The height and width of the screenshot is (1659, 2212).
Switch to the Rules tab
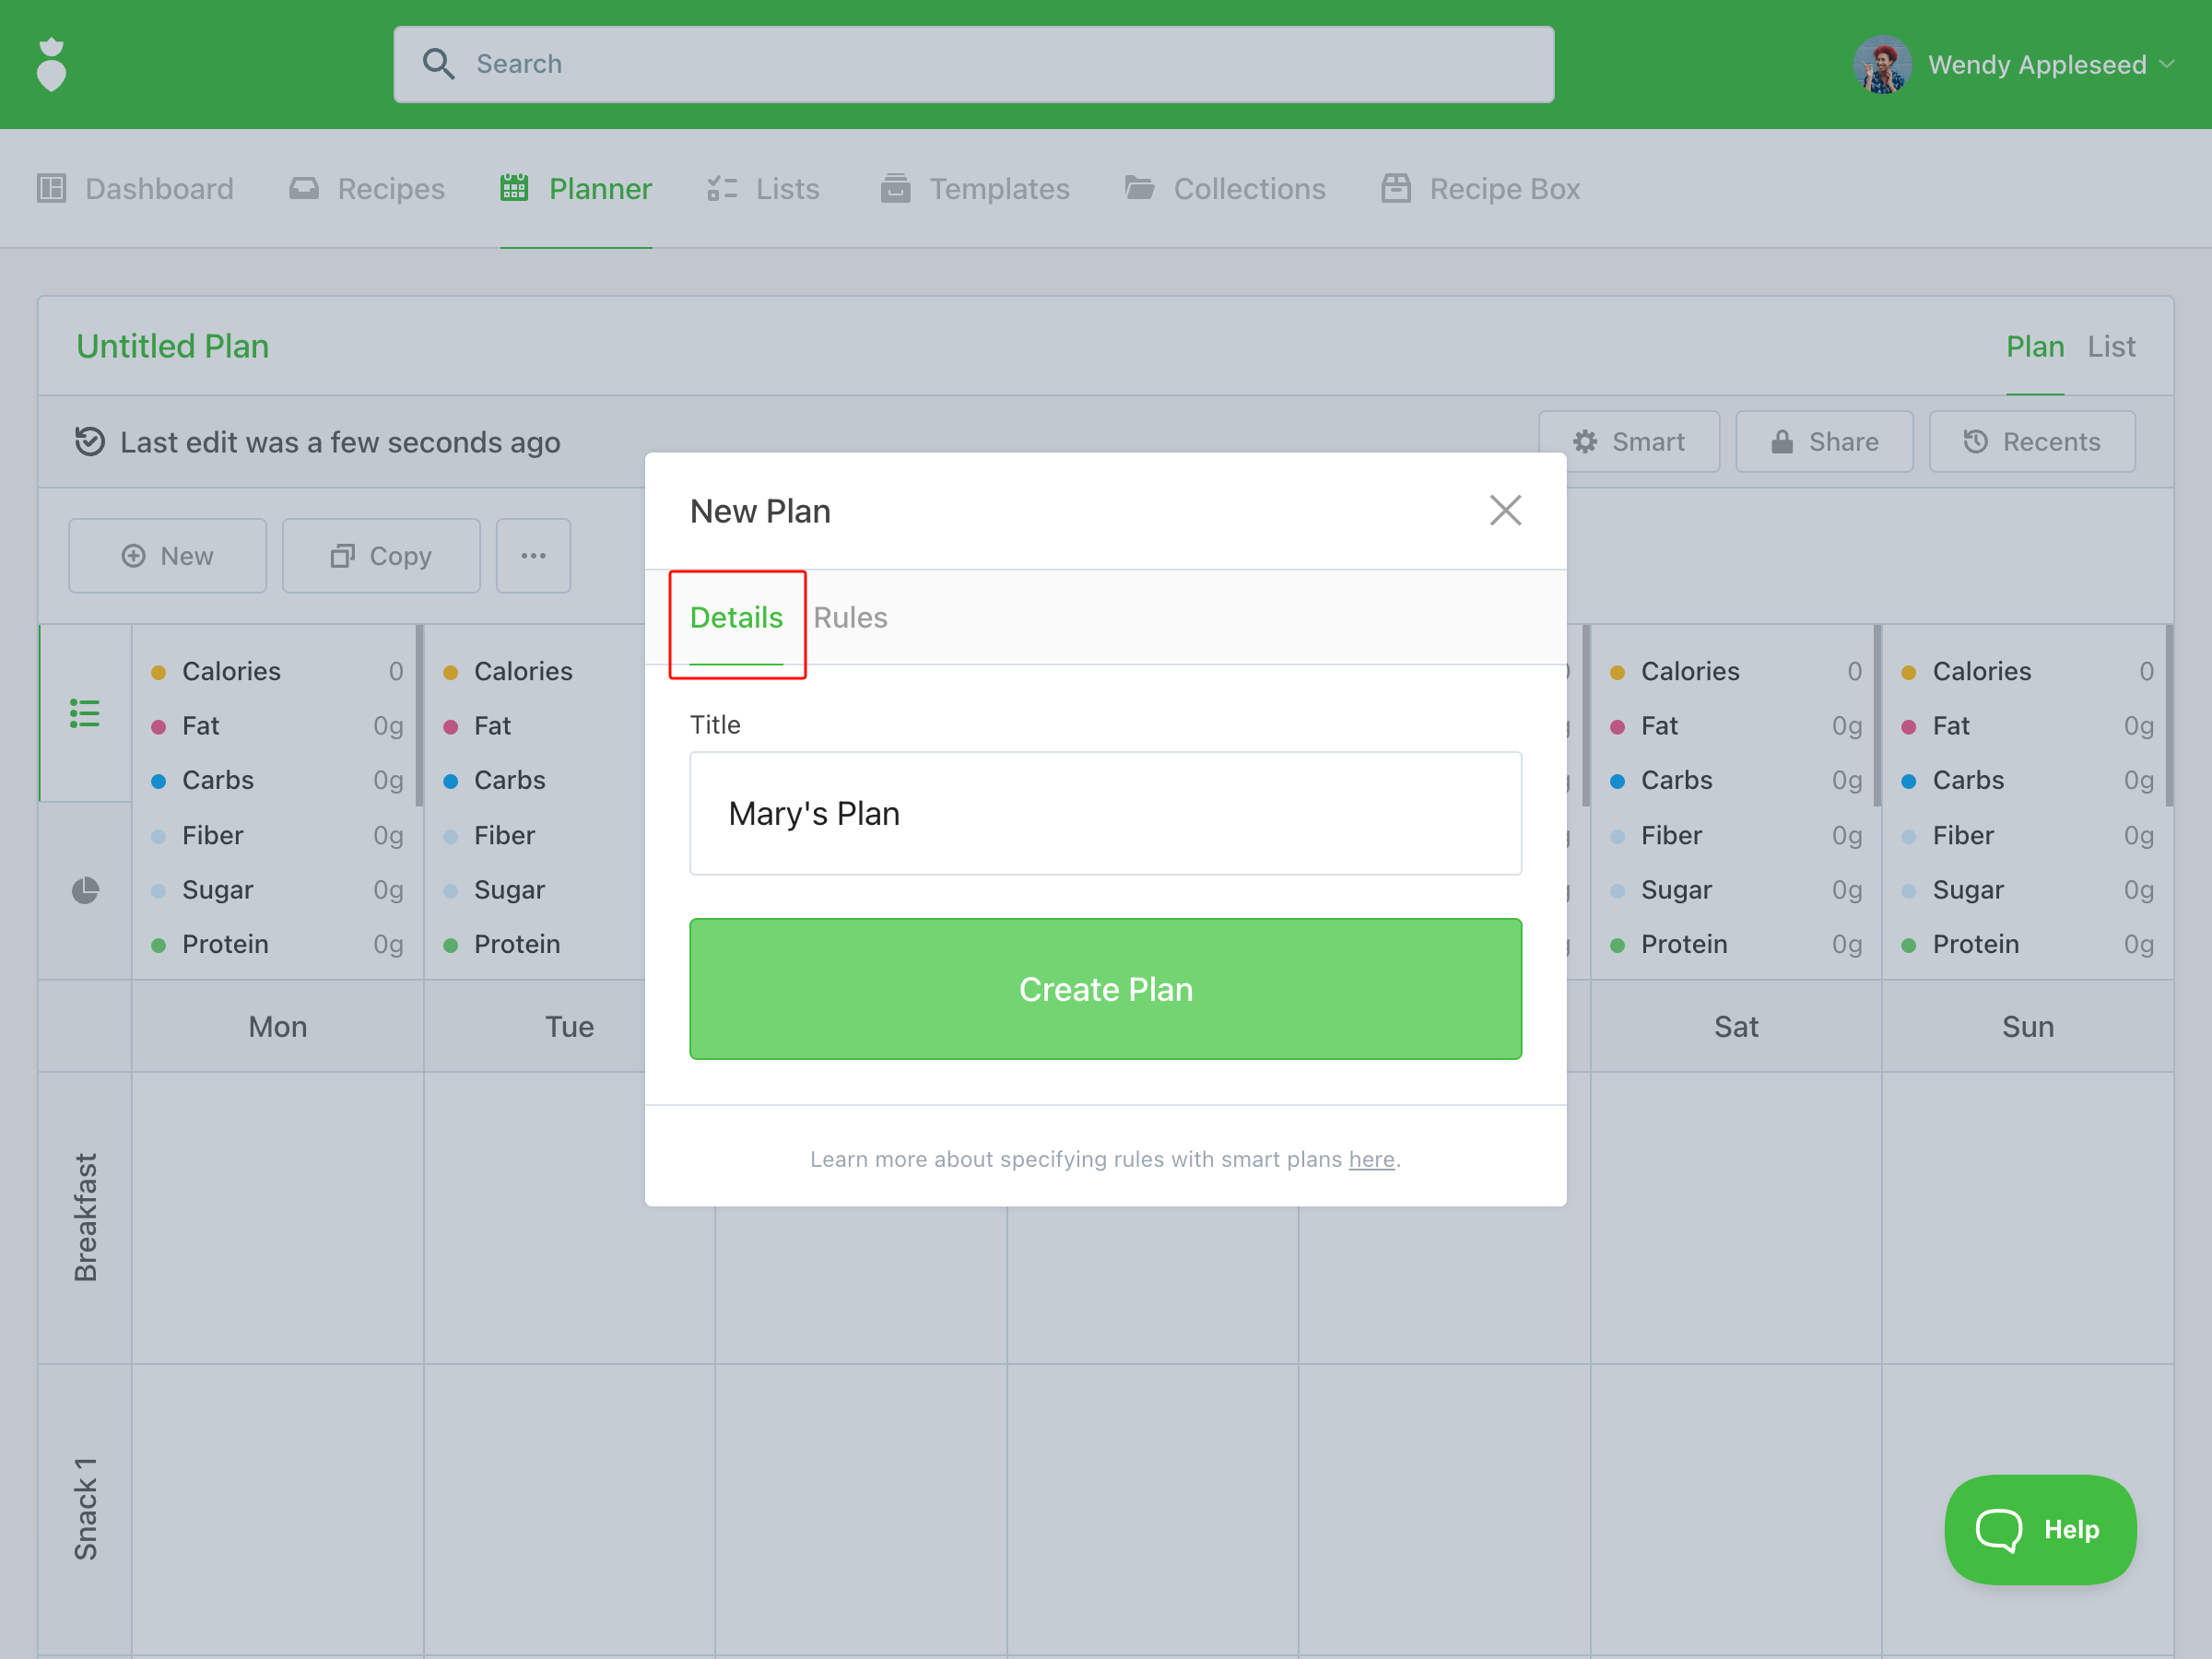coord(850,618)
